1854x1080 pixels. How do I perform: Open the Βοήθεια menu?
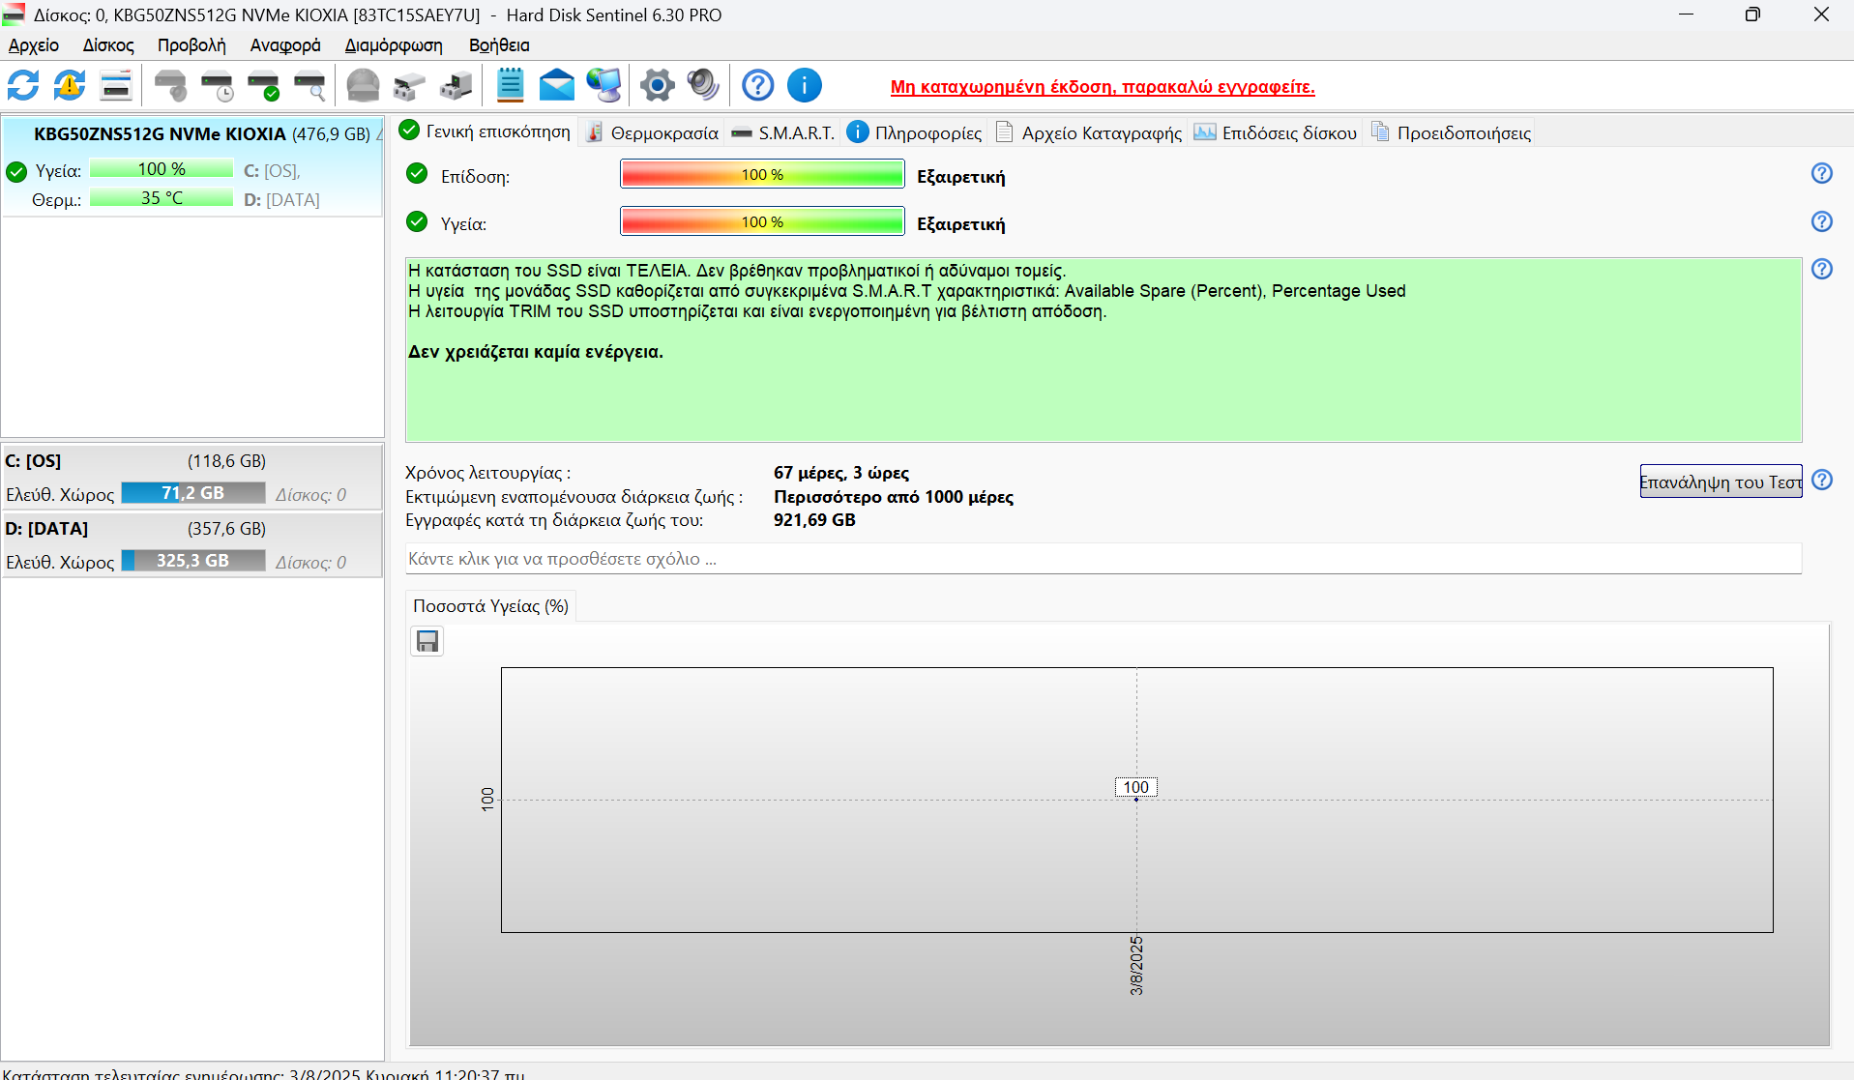tap(499, 45)
